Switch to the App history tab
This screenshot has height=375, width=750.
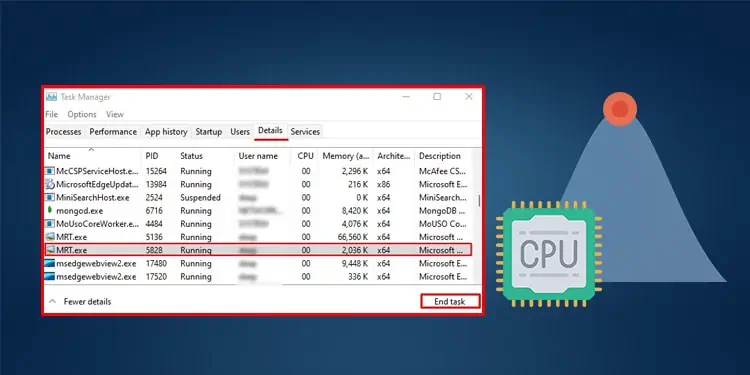click(x=166, y=132)
